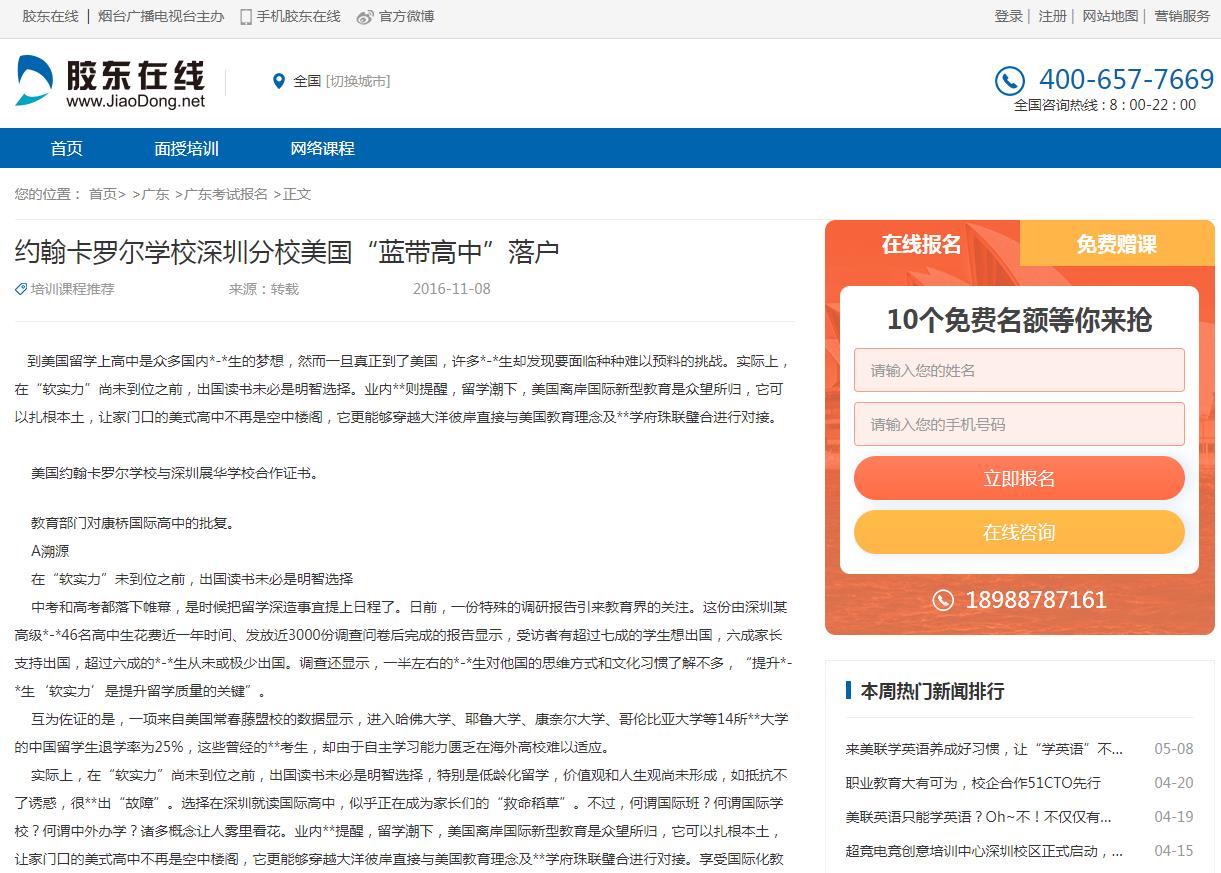Switch to the 免费赠课 tab
Image resolution: width=1221 pixels, height=873 pixels.
click(1117, 244)
